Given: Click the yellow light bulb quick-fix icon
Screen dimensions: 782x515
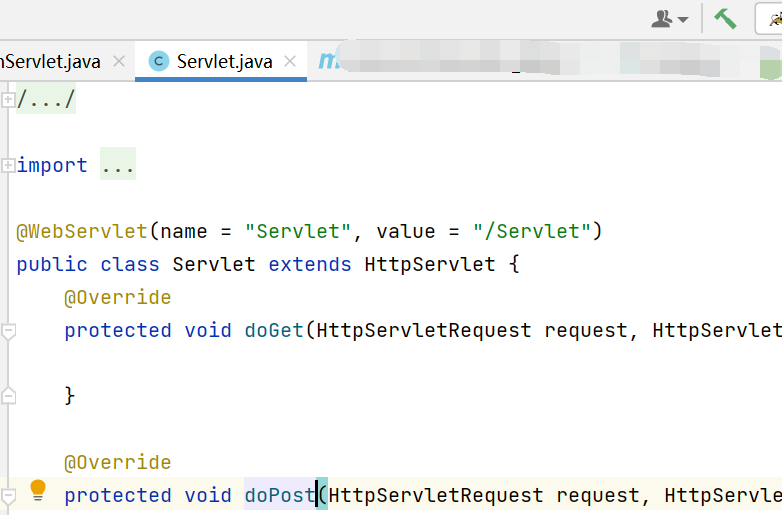Looking at the screenshot, I should [38, 490].
